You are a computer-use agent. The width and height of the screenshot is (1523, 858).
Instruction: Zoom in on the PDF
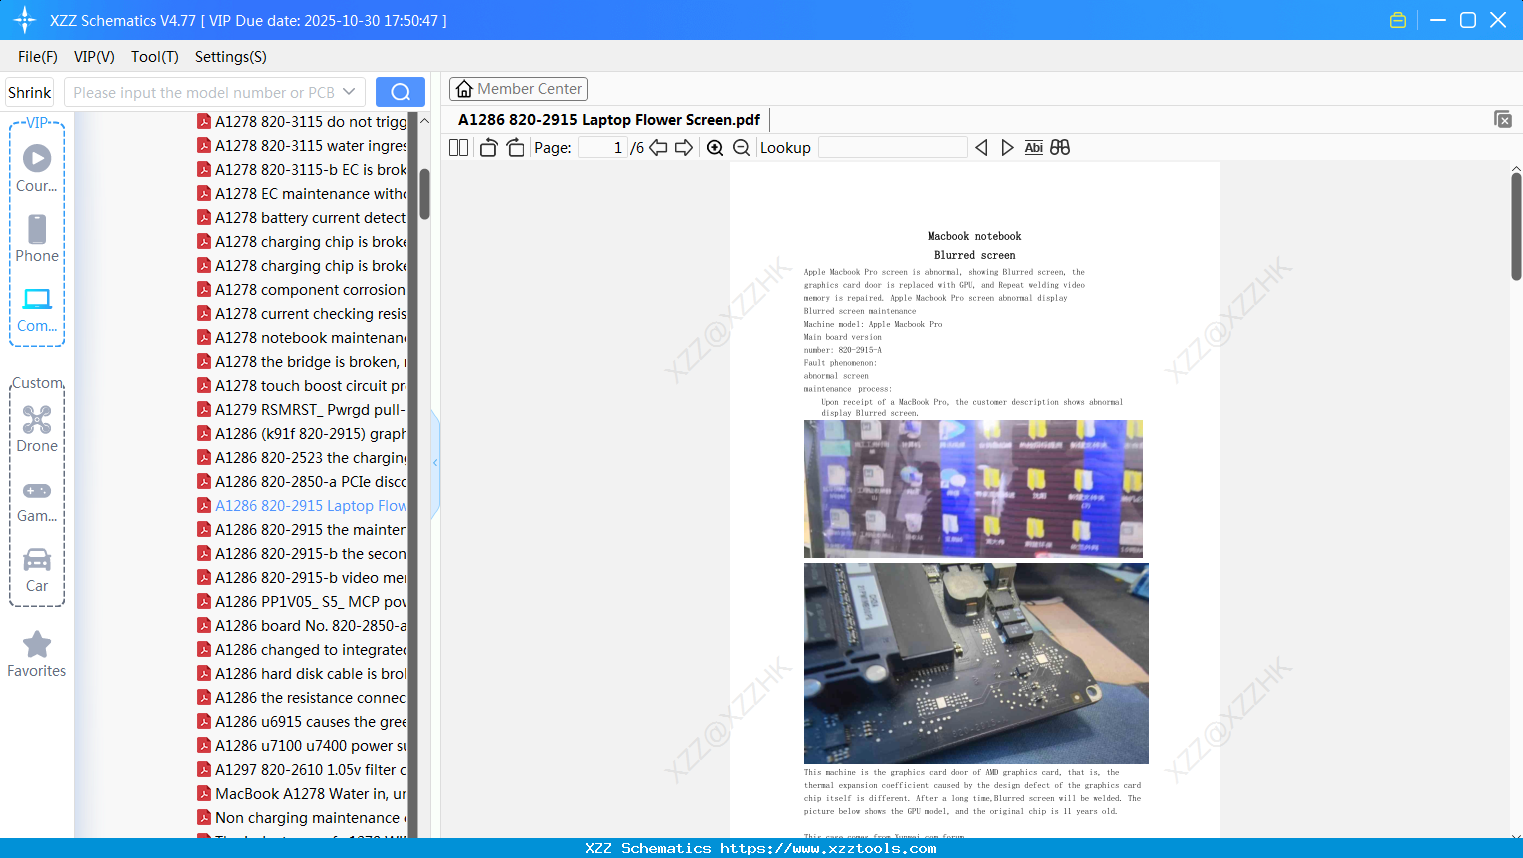tap(715, 147)
